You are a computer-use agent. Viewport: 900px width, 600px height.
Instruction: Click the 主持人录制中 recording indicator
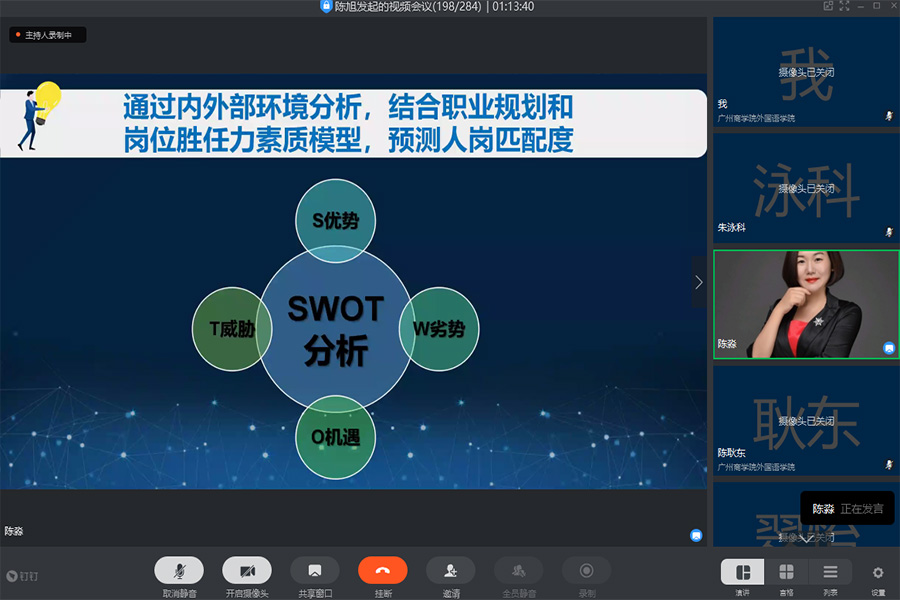48,35
